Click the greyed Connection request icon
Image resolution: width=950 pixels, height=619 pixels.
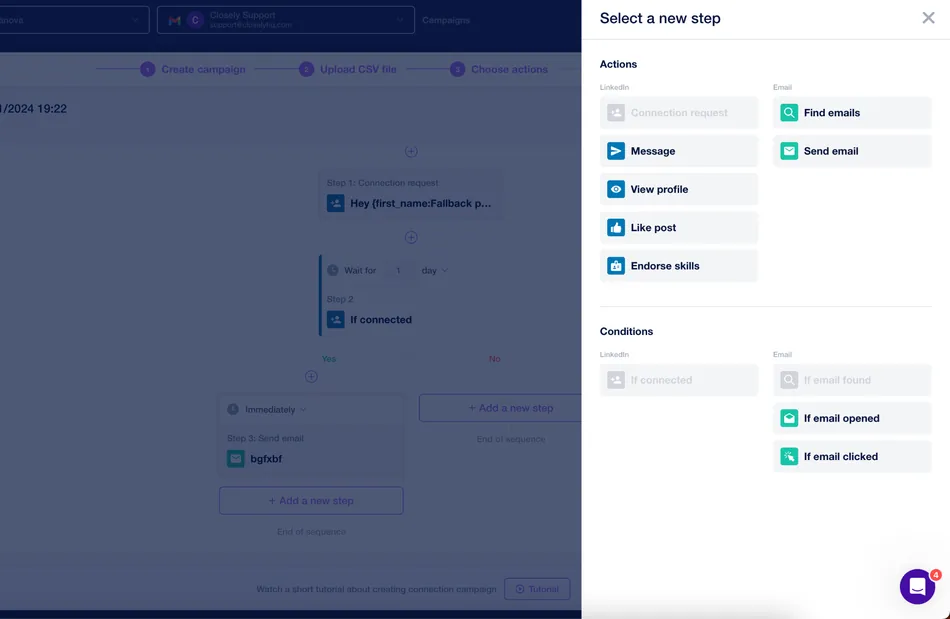coord(616,113)
